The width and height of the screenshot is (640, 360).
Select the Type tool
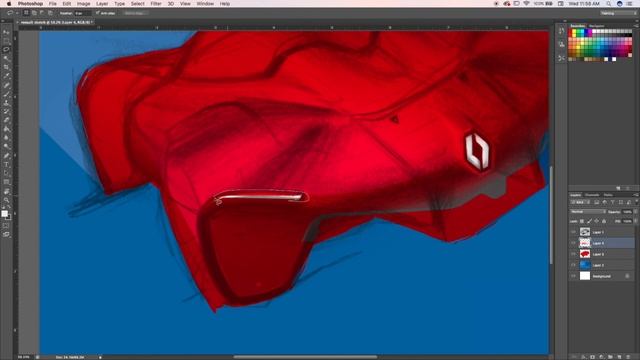point(6,164)
